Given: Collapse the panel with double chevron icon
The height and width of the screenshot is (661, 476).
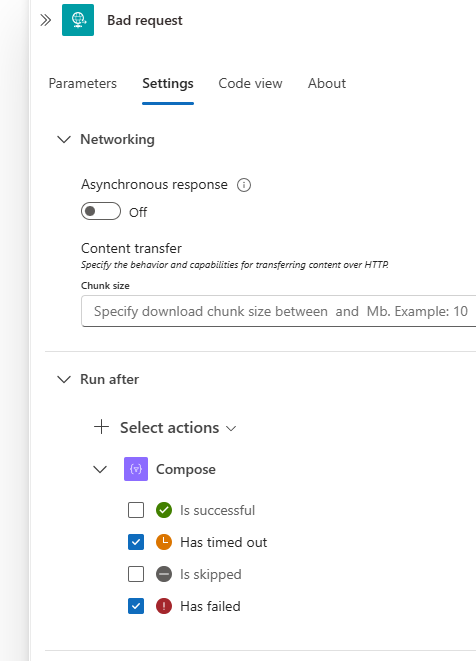Looking at the screenshot, I should (46, 20).
